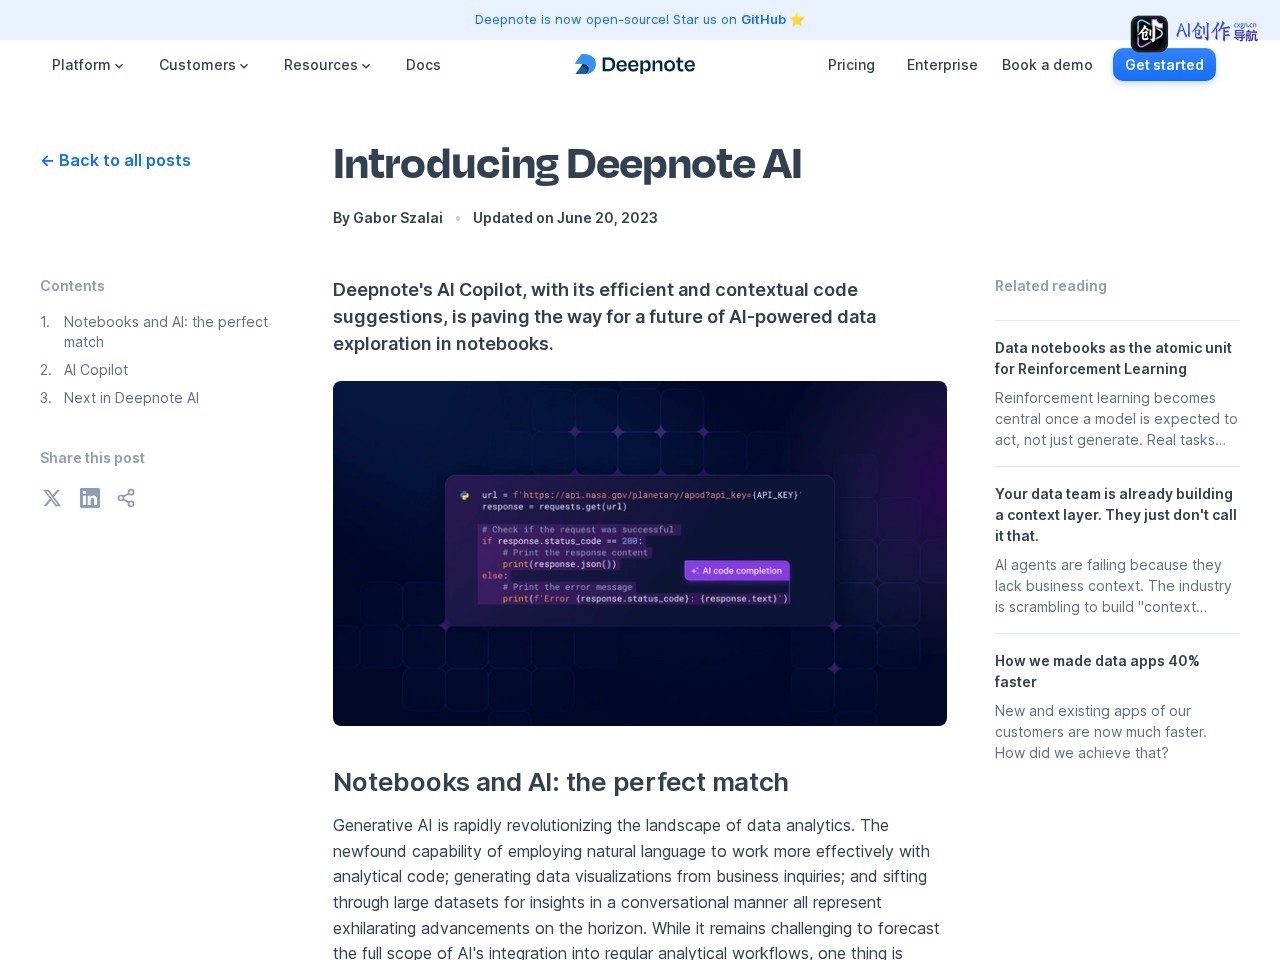Jump to AI Copilot contents entry
Image resolution: width=1280 pixels, height=960 pixels.
pos(96,370)
